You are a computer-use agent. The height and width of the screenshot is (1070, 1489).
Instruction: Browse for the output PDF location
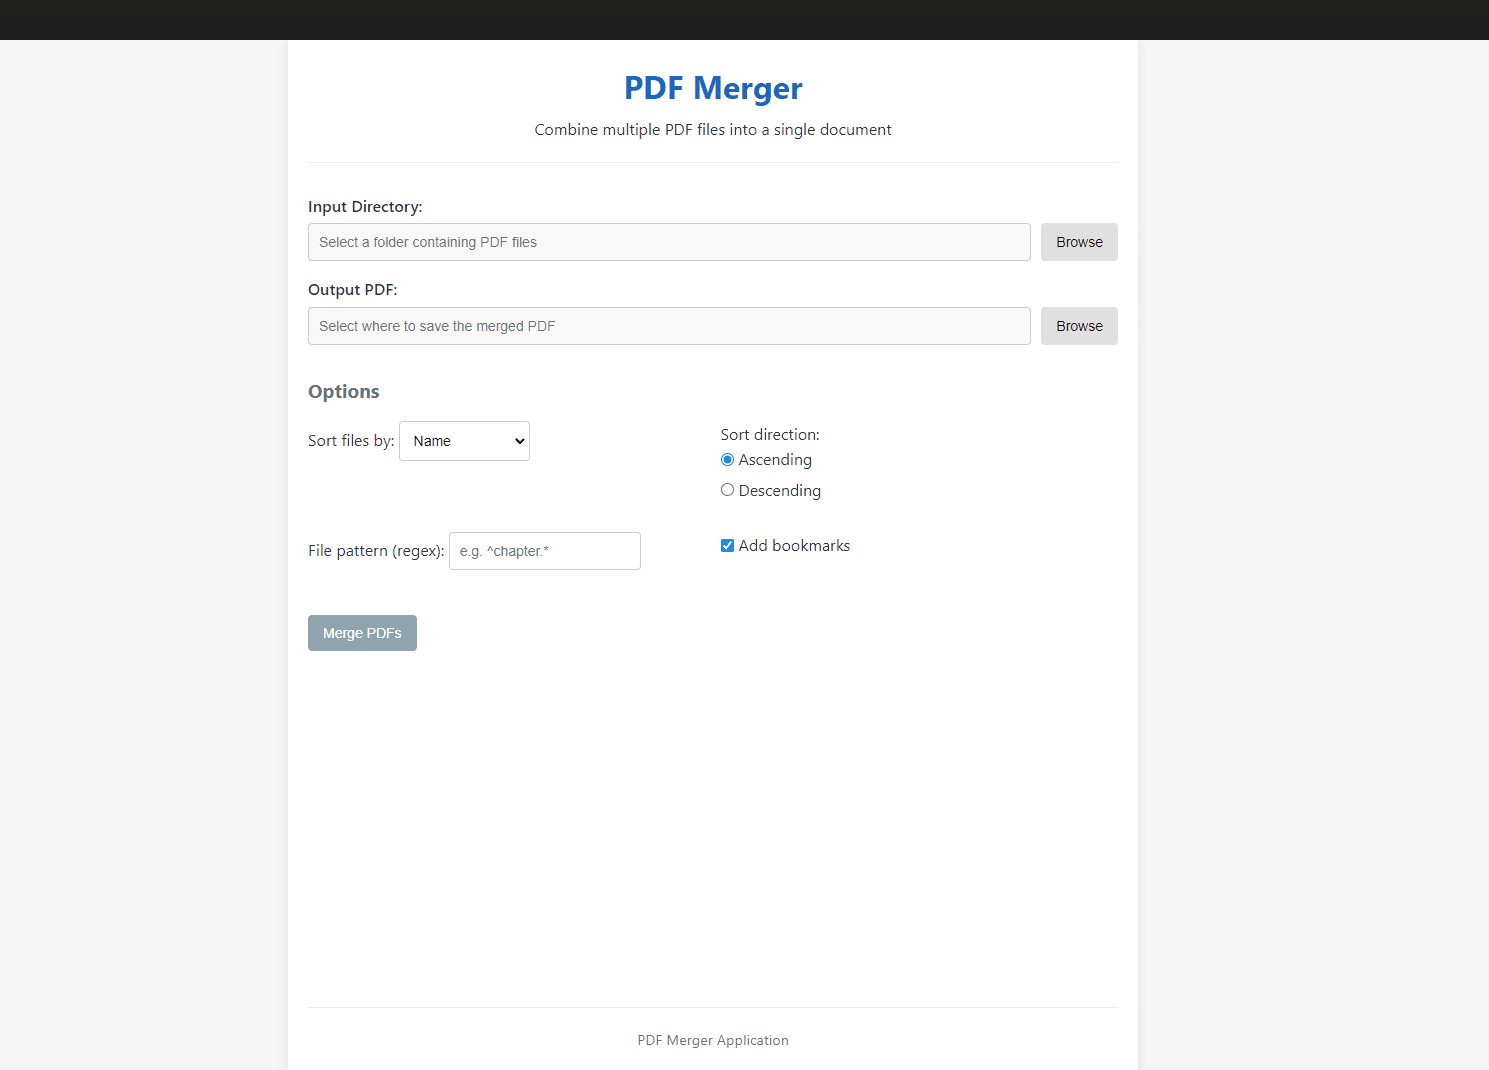coord(1078,326)
